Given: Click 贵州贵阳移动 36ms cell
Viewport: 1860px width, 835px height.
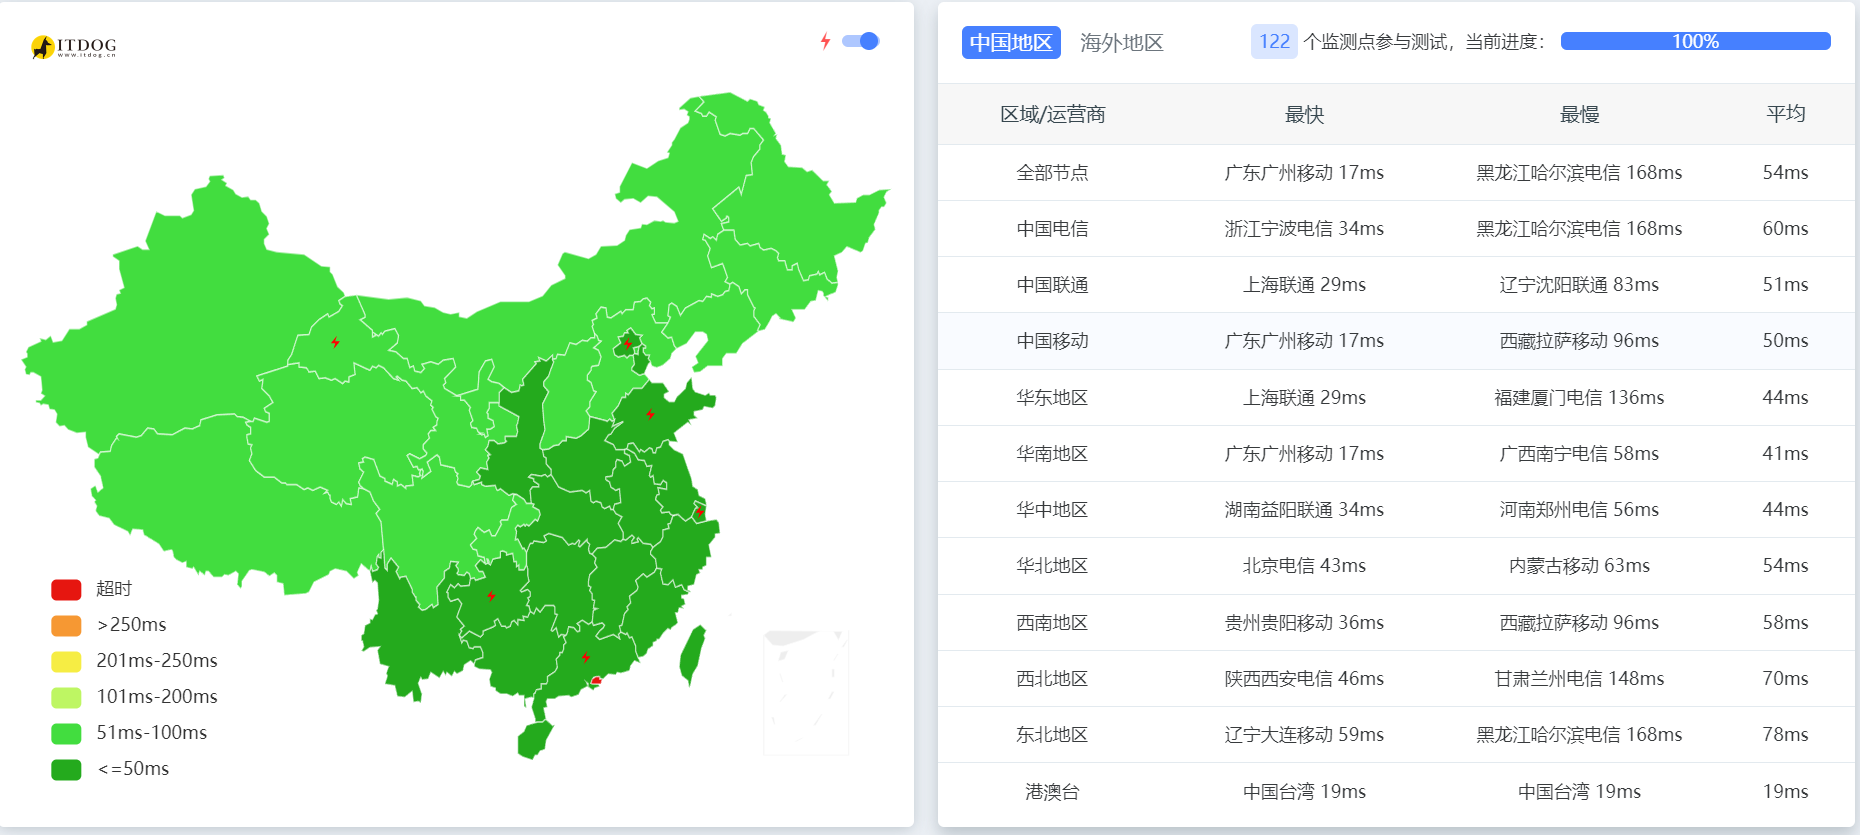Looking at the screenshot, I should click(1304, 623).
